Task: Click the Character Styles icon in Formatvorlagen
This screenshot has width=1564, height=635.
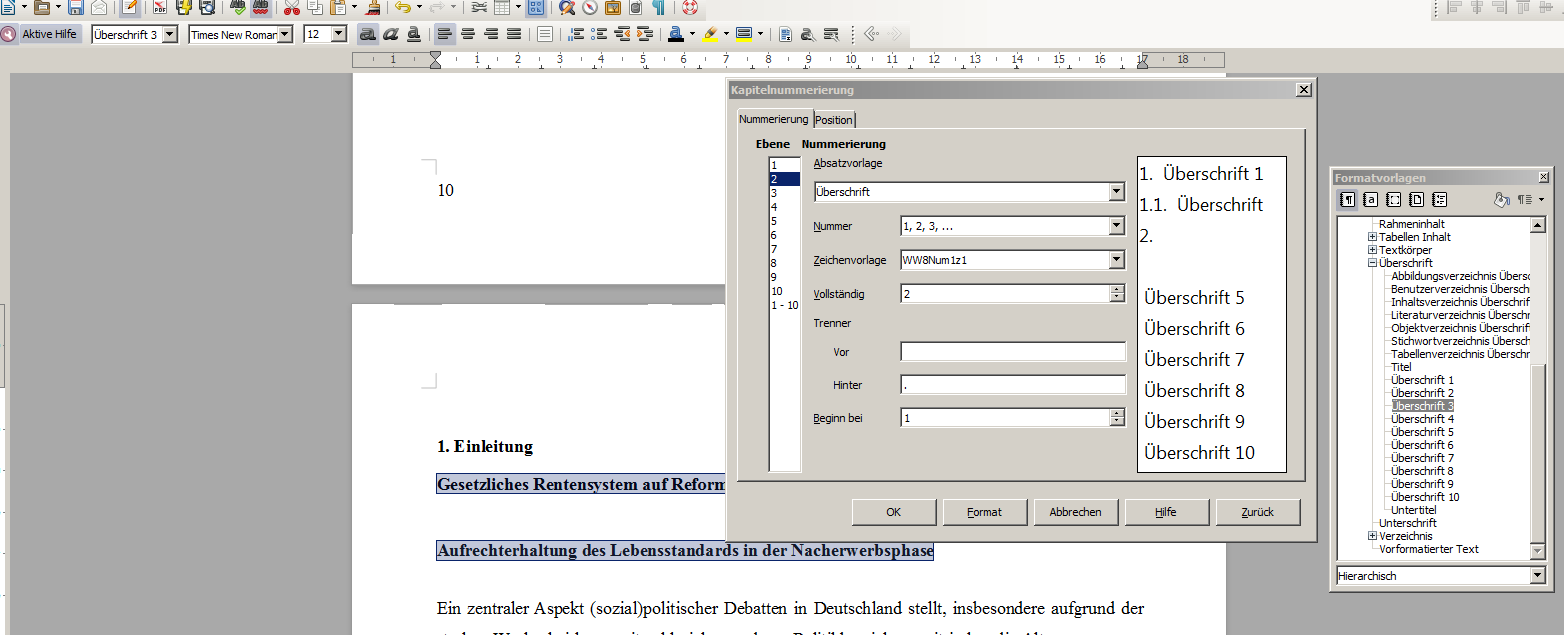Action: (x=1371, y=199)
